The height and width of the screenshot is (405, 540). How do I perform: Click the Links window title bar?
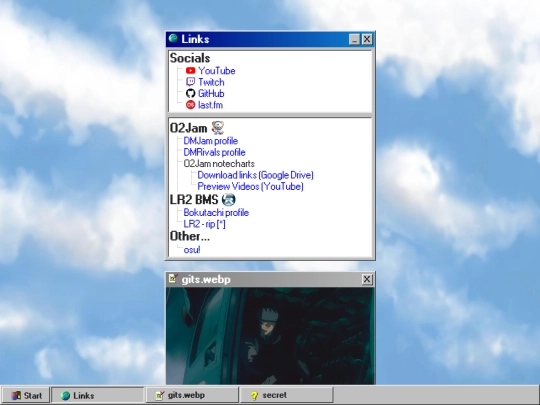[270, 39]
